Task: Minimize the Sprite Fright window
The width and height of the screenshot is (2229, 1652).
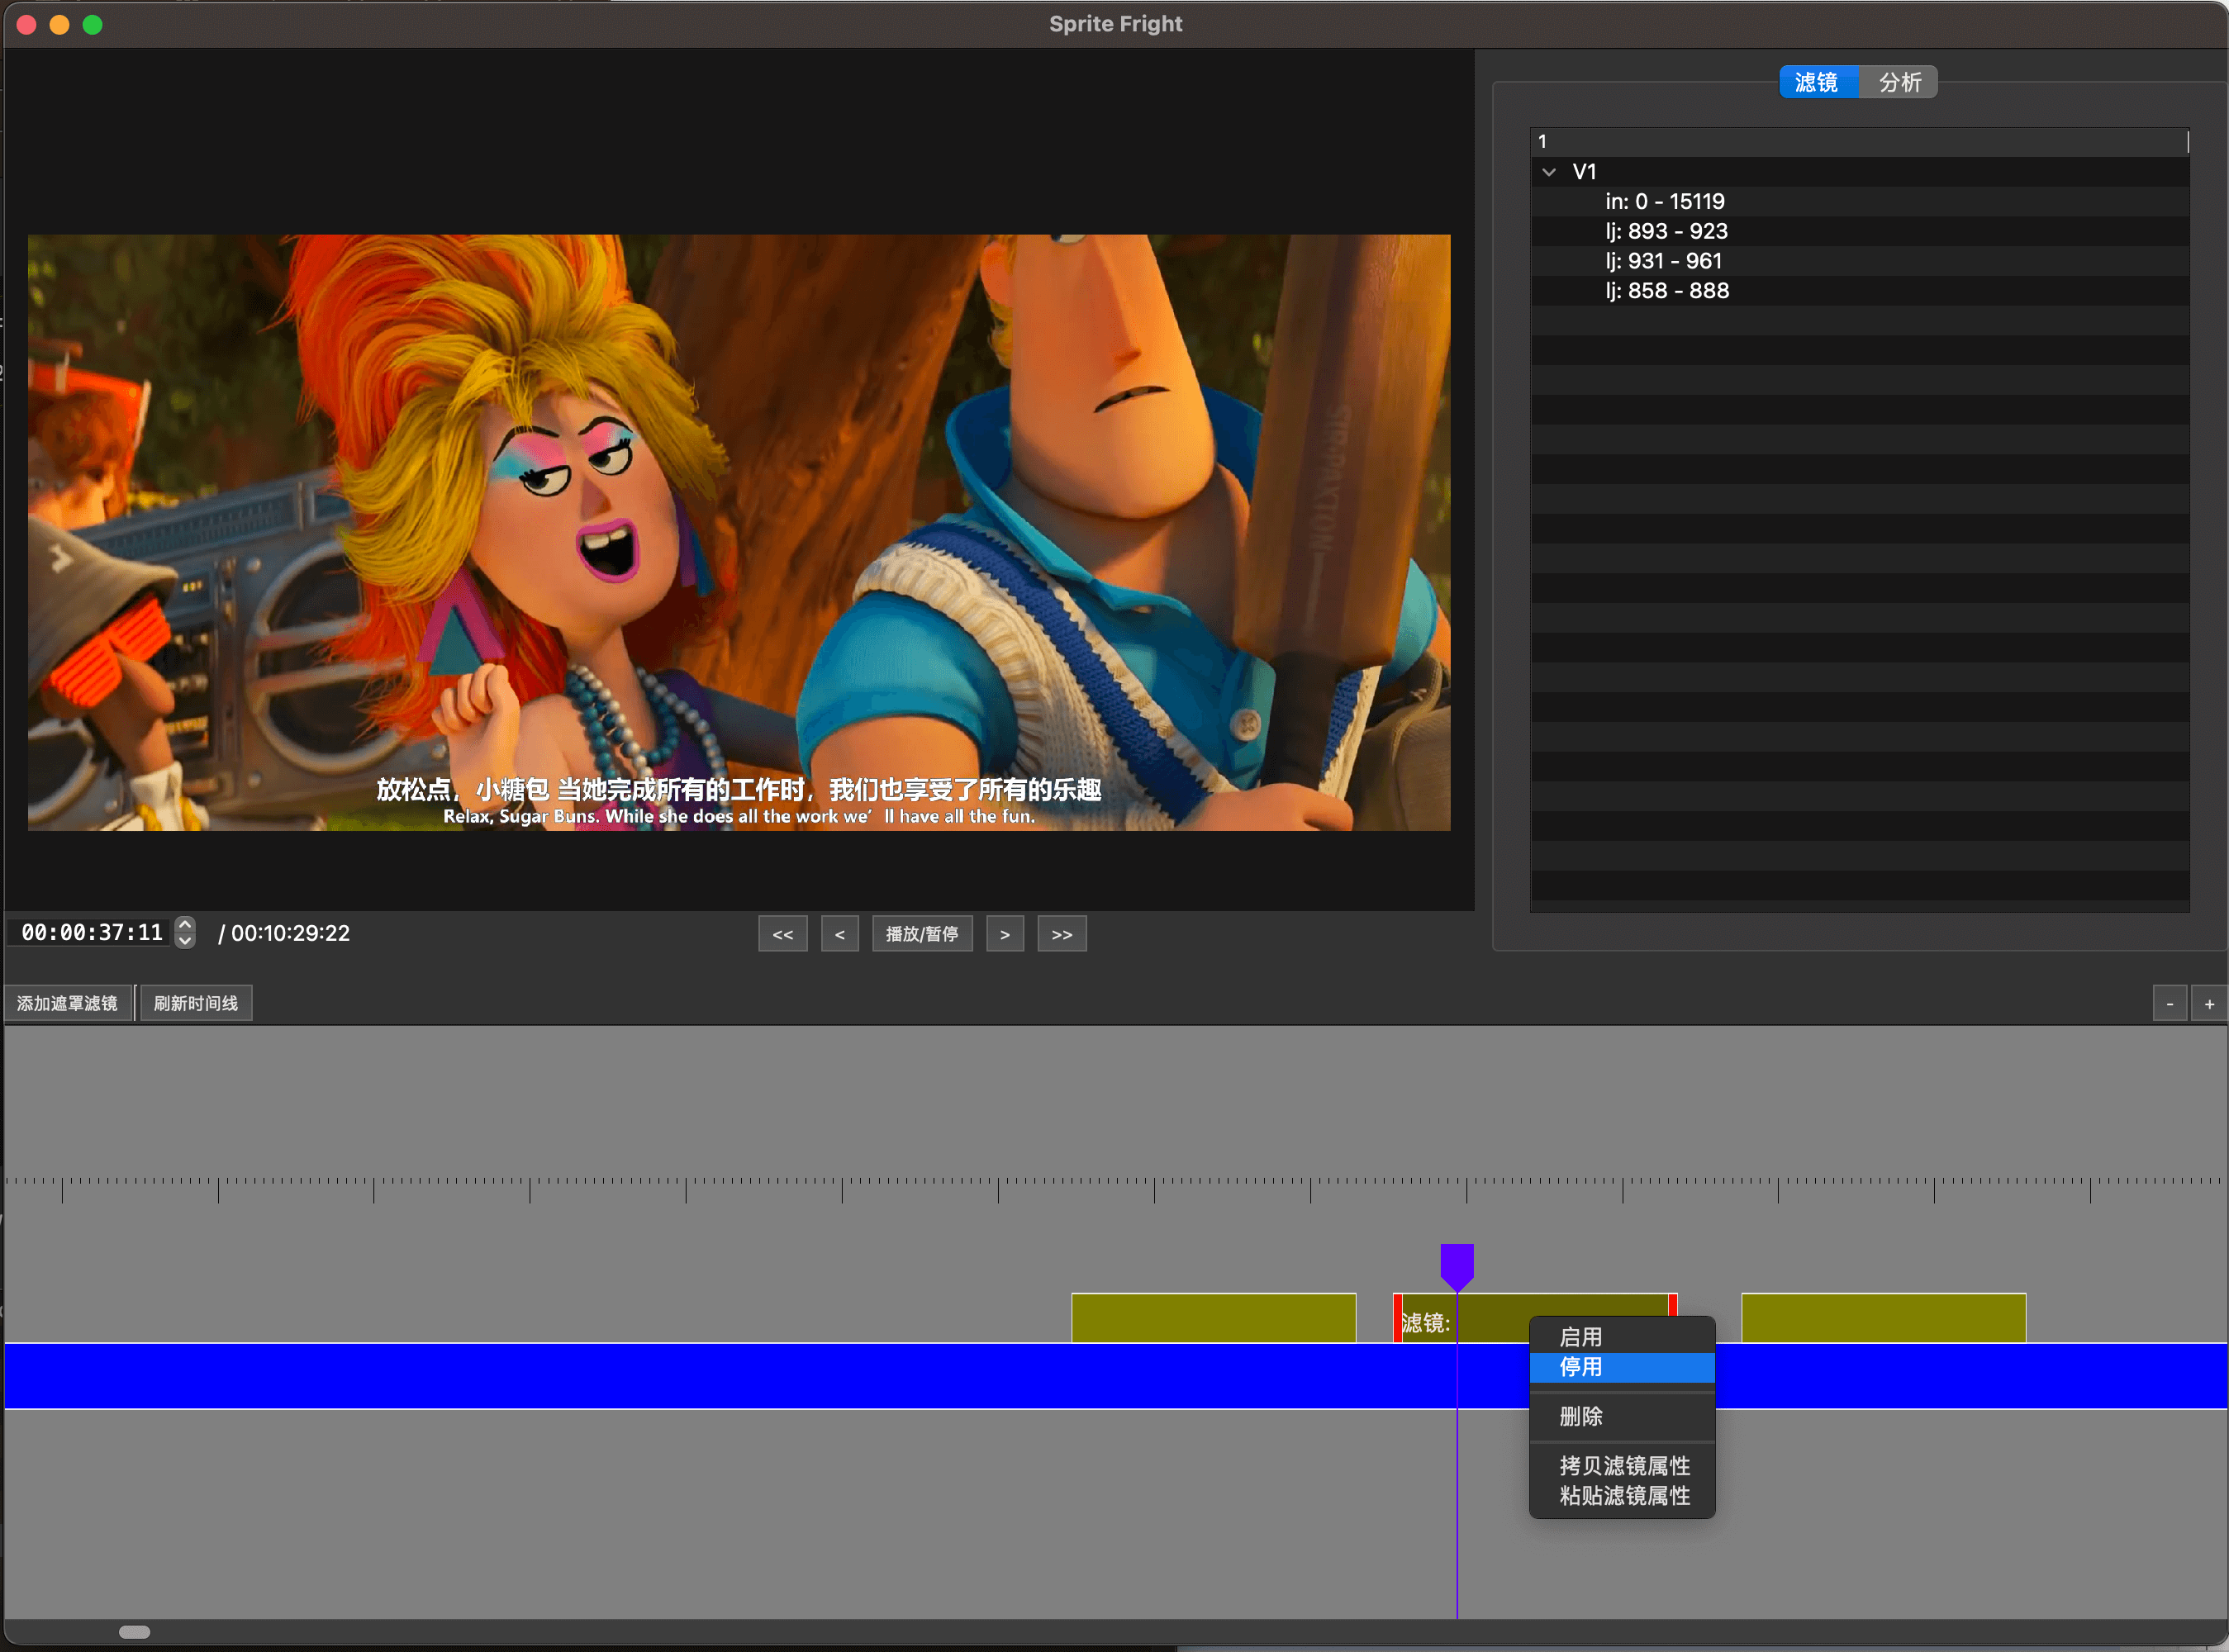Action: (60, 24)
